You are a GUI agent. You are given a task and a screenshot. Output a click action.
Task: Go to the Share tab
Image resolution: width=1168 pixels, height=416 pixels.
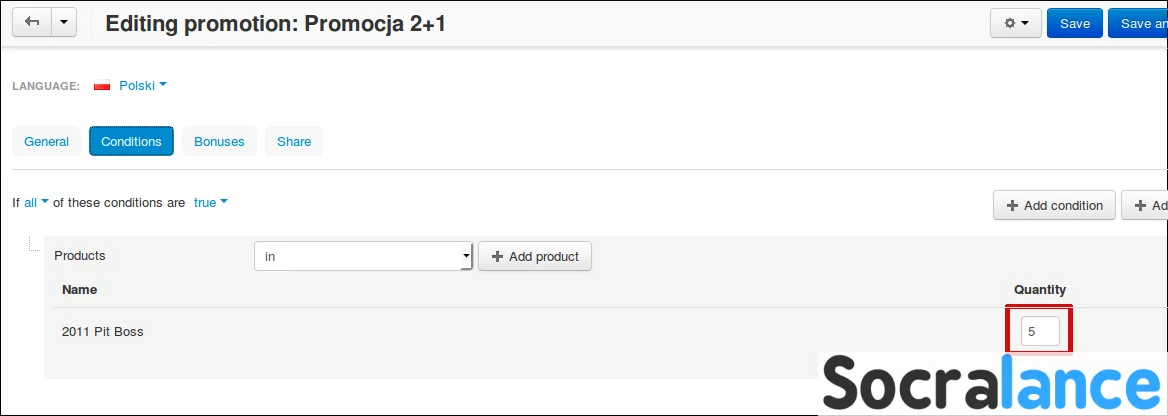coord(293,141)
